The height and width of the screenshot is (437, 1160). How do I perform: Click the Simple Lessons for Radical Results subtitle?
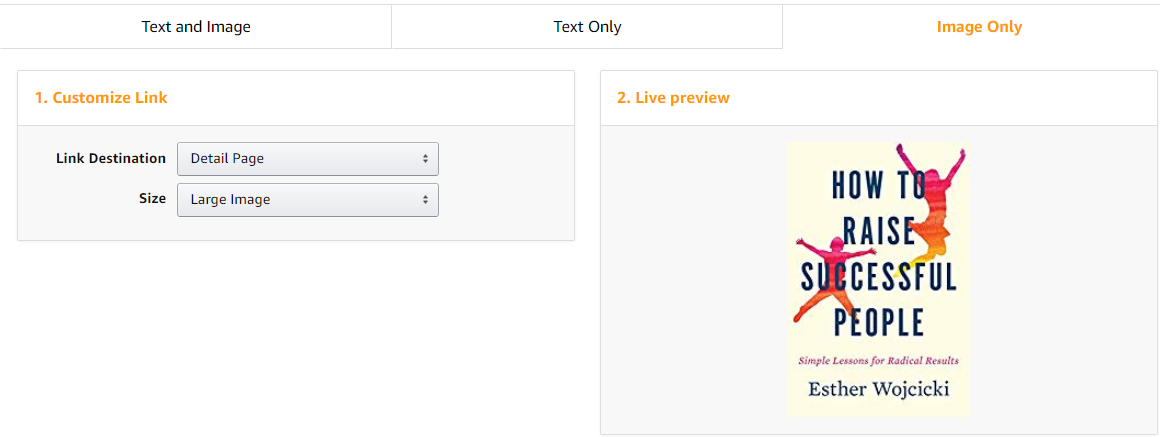click(x=878, y=361)
